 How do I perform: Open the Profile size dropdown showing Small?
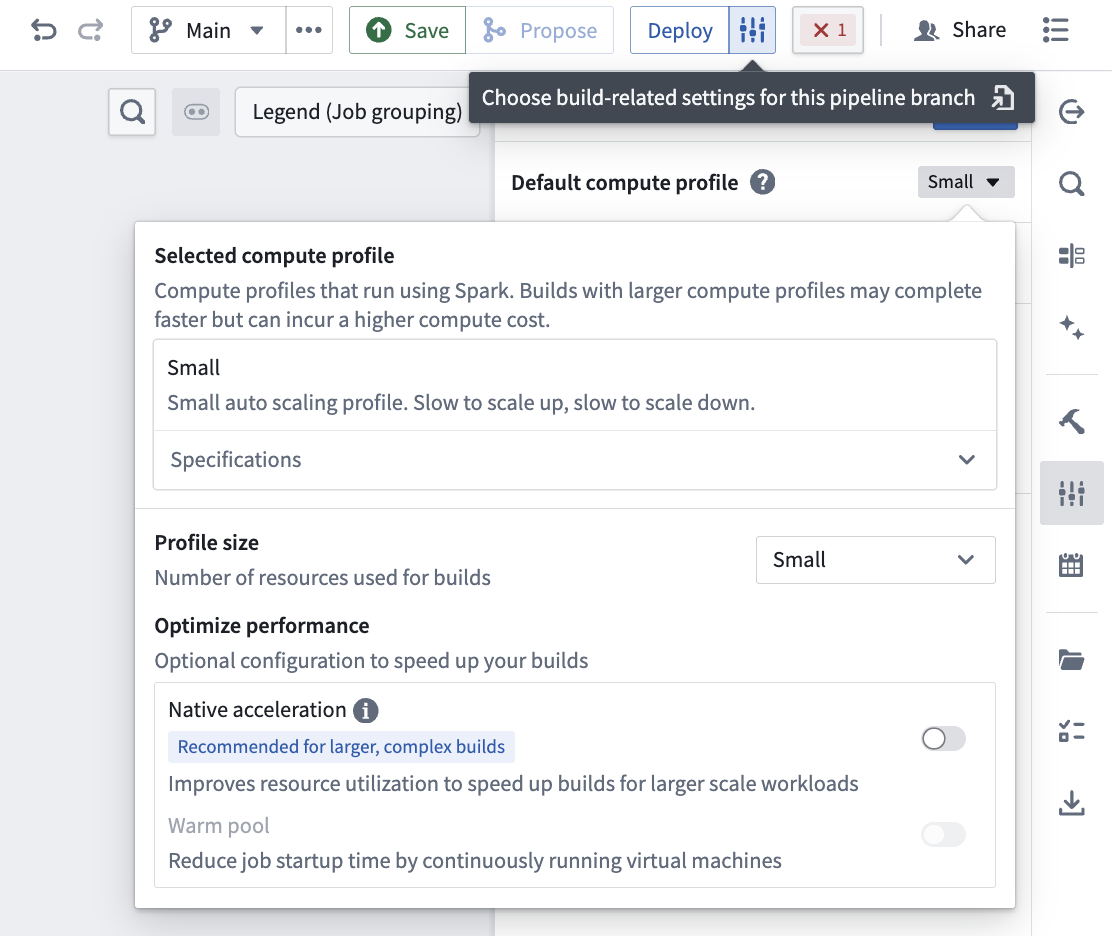click(875, 560)
